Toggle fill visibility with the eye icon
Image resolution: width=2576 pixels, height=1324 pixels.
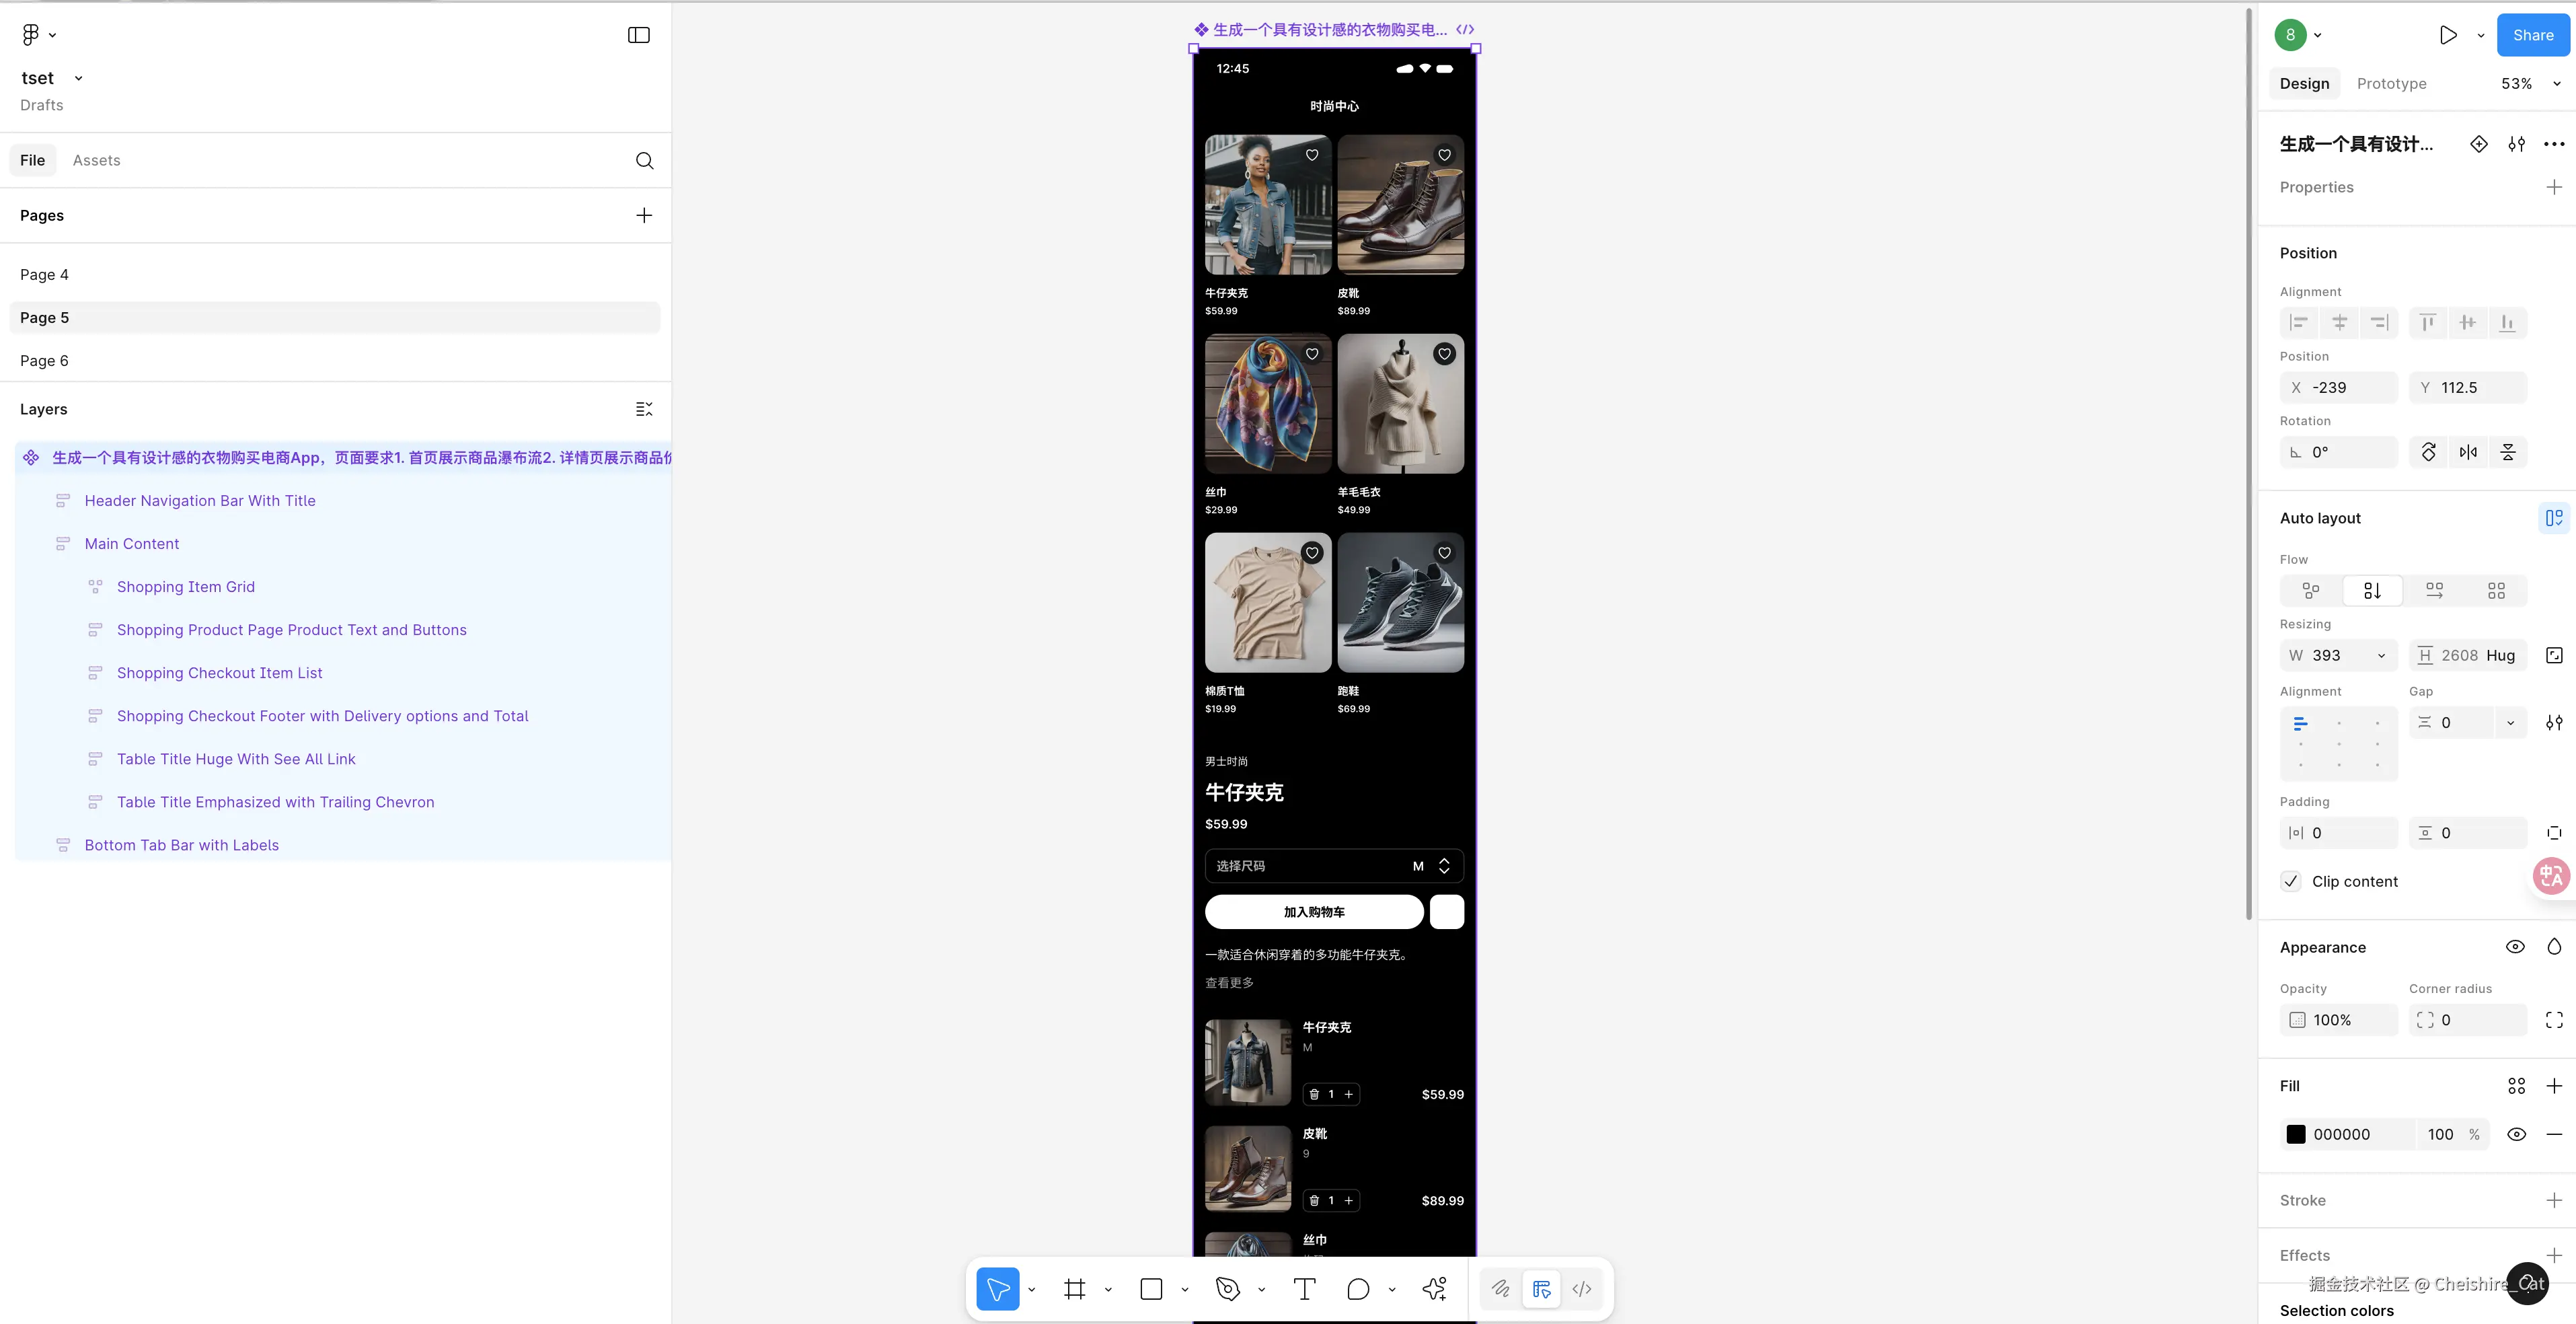pyautogui.click(x=2517, y=1134)
